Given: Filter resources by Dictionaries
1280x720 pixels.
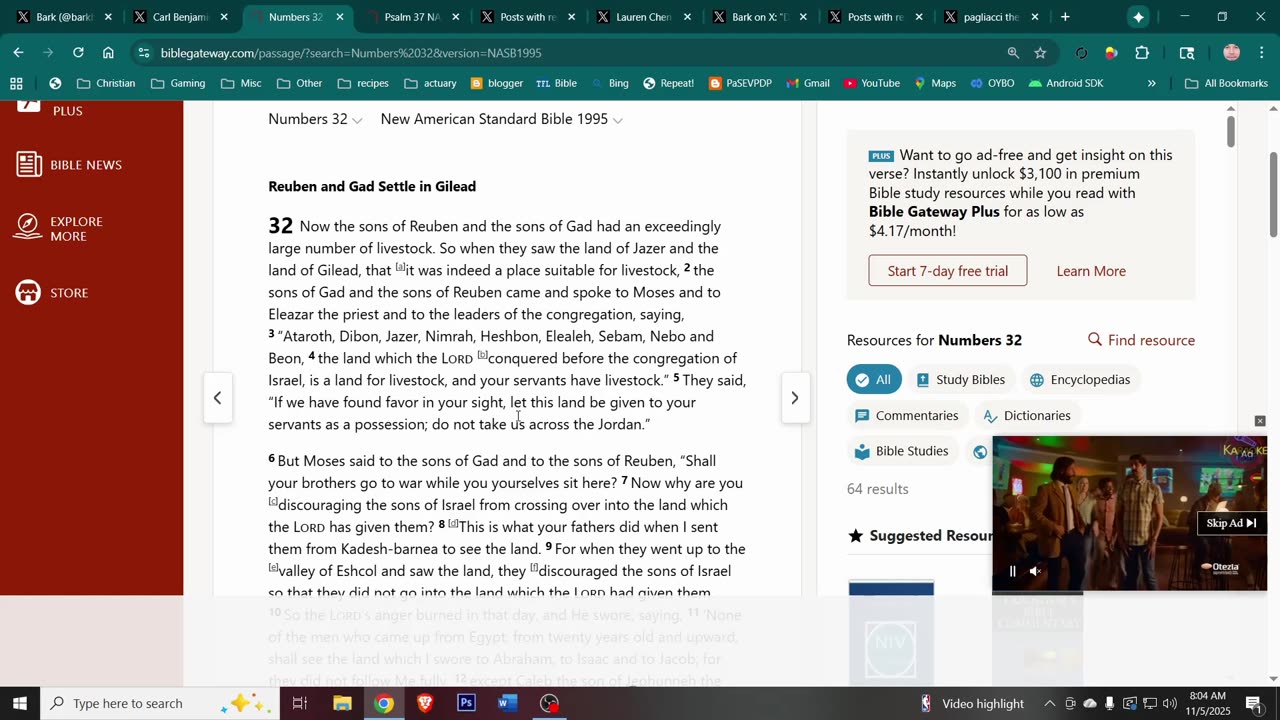Looking at the screenshot, I should [x=1027, y=416].
